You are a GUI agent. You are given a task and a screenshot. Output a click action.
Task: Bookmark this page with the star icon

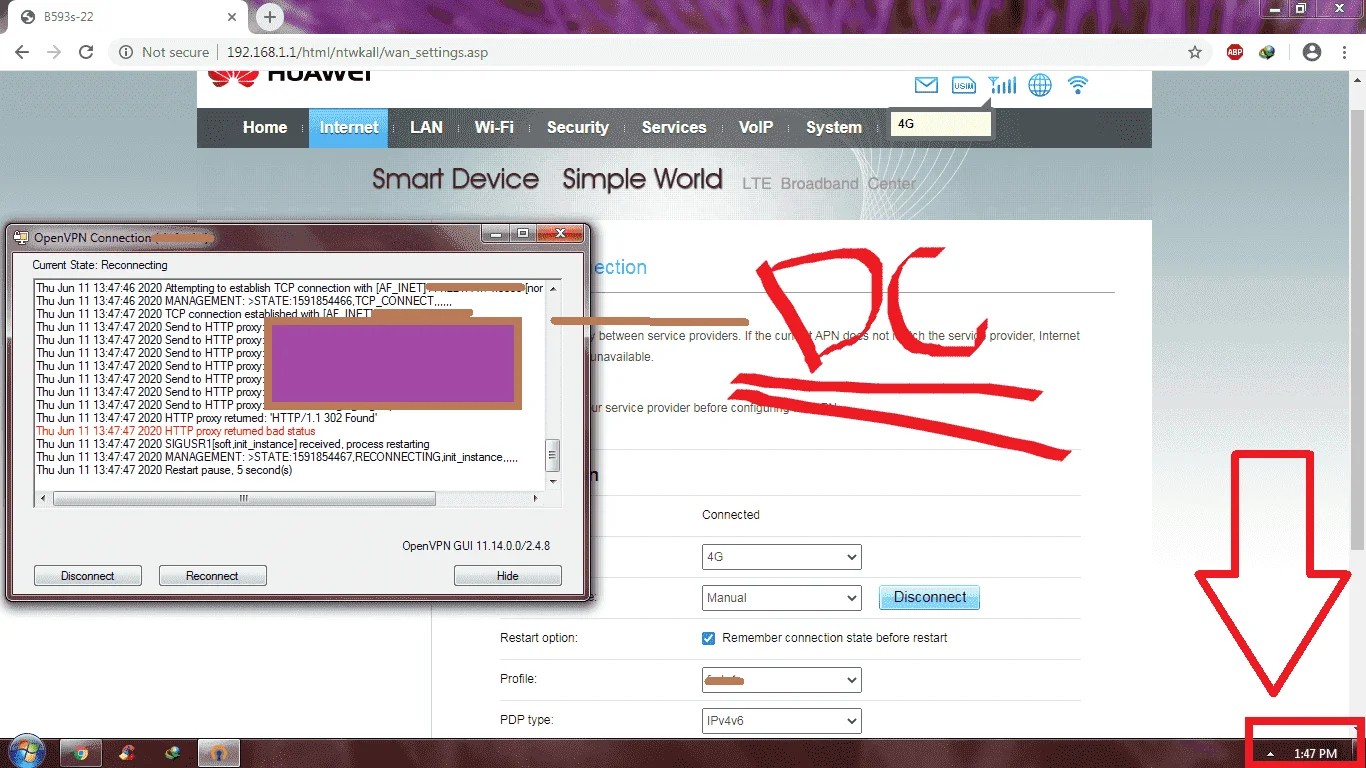(1194, 52)
